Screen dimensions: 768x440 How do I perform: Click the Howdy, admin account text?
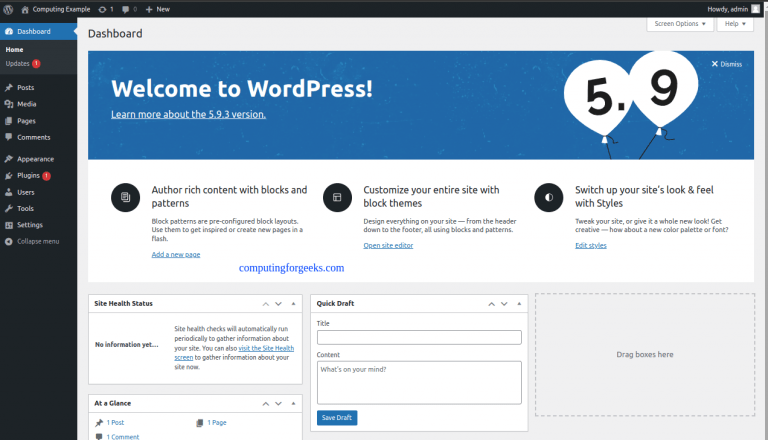tap(727, 9)
